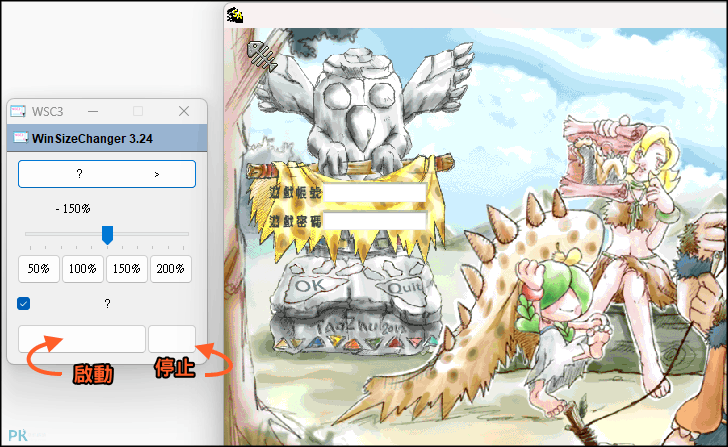This screenshot has height=447, width=728.
Task: Click the game account input field
Action: tap(374, 192)
